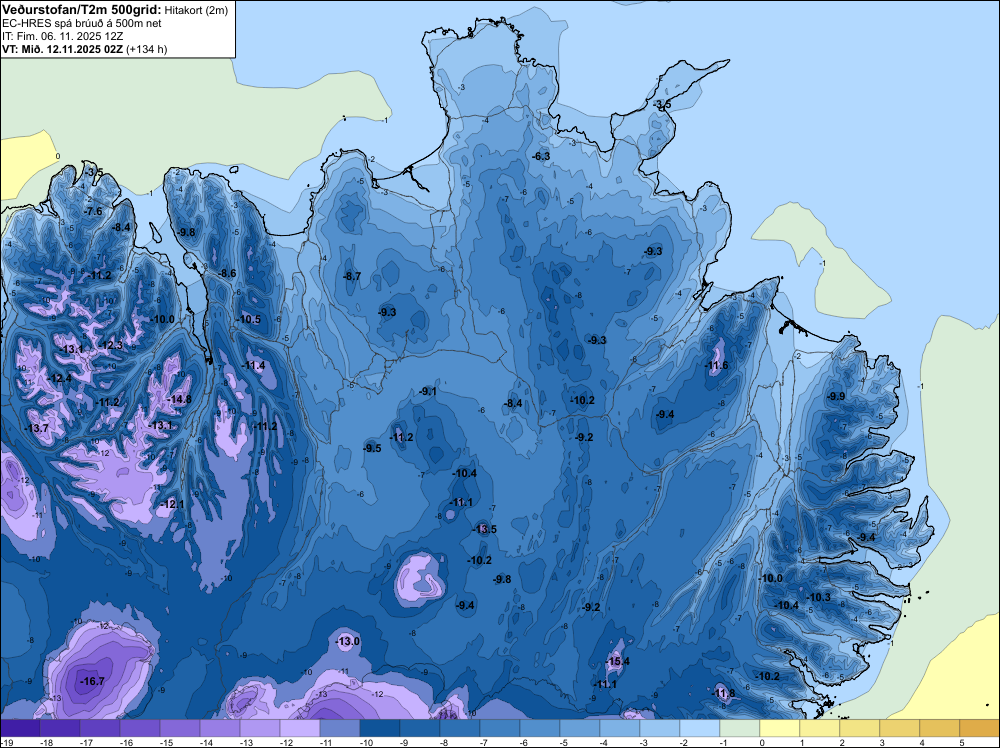Click the legend label '-19' below the color scale
This screenshot has height=748, width=1000.
pyautogui.click(x=5, y=742)
